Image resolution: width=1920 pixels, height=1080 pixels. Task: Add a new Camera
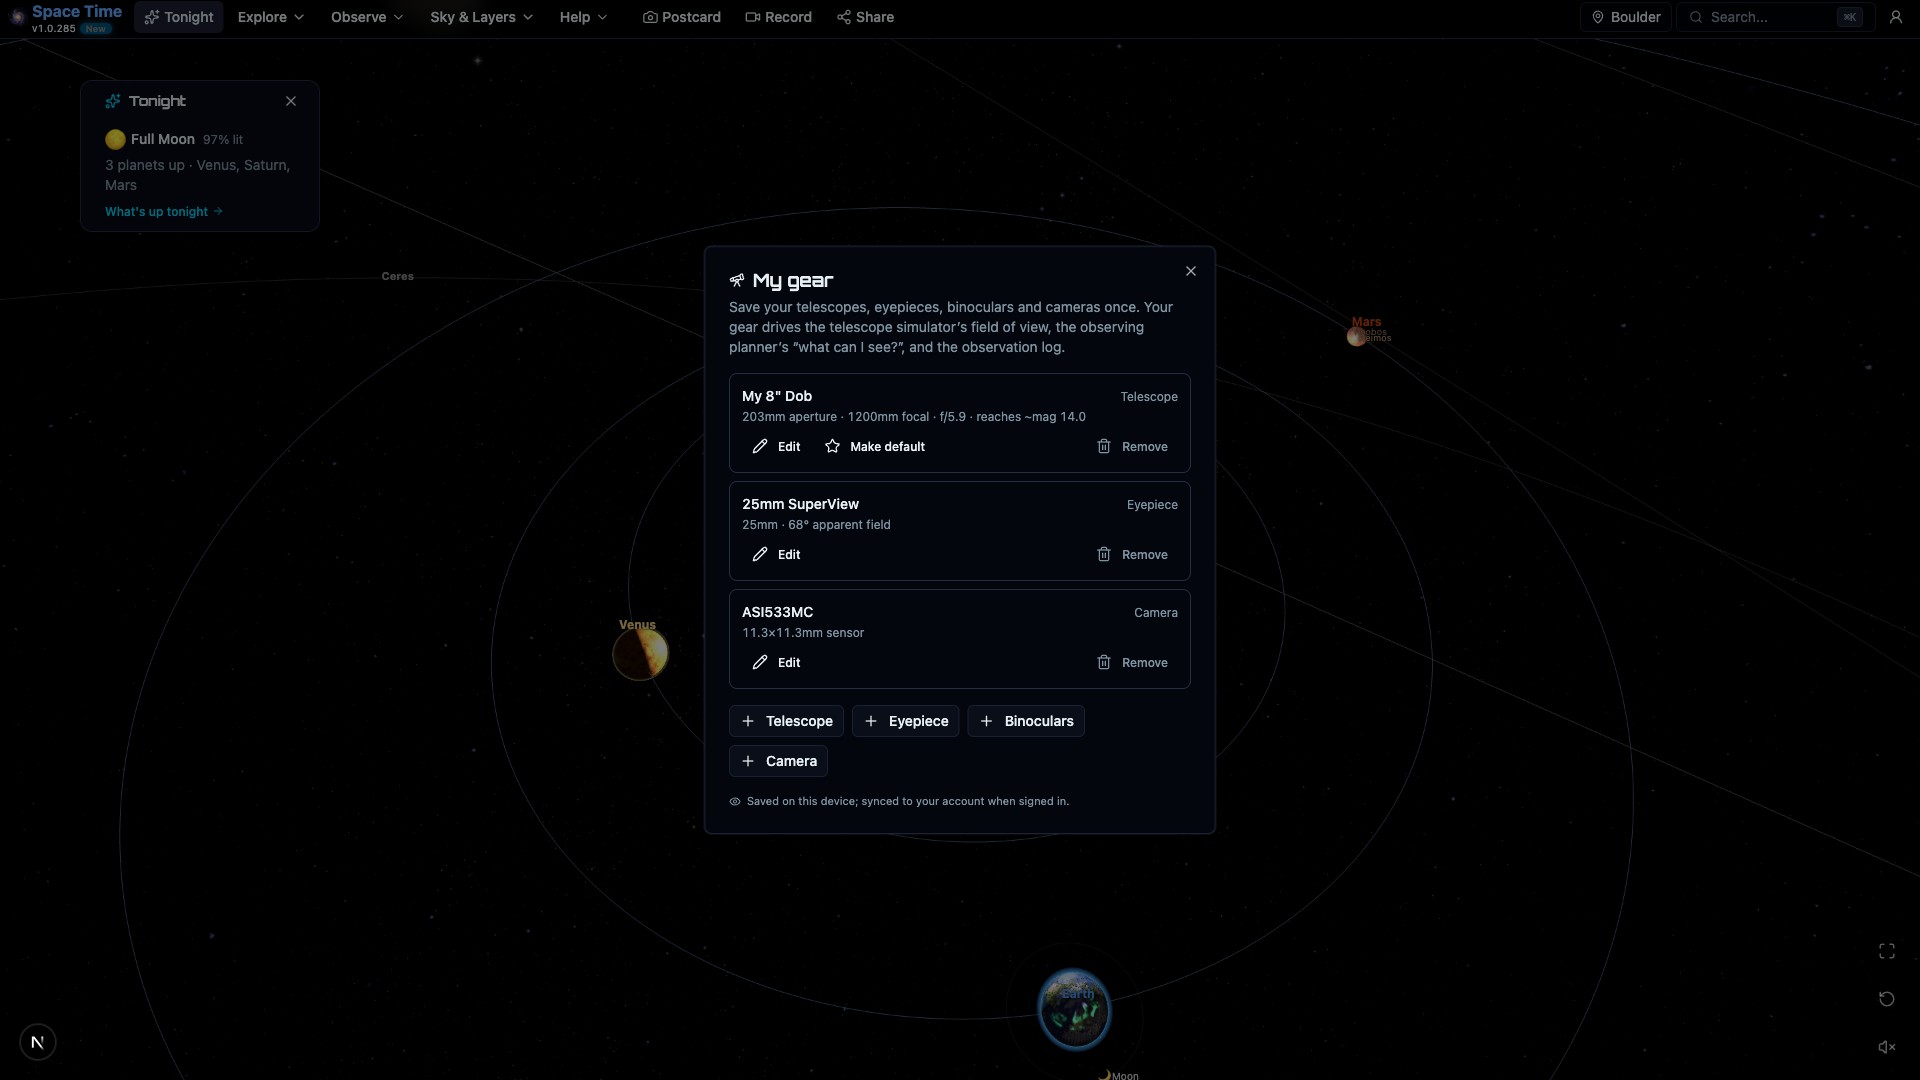[778, 761]
